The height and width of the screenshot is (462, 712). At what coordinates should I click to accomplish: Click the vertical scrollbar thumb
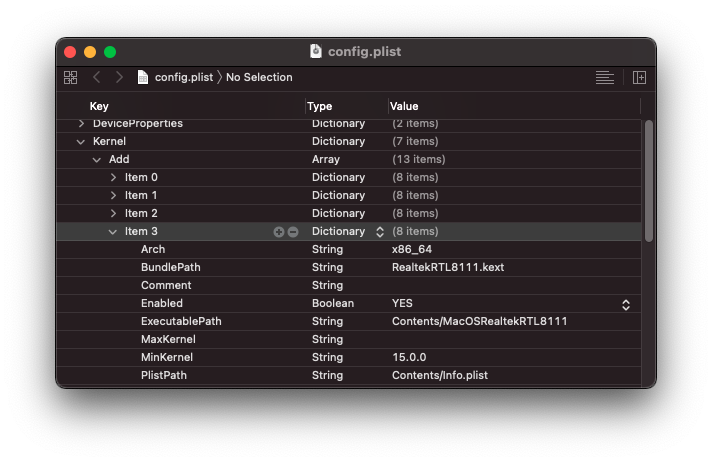point(648,180)
